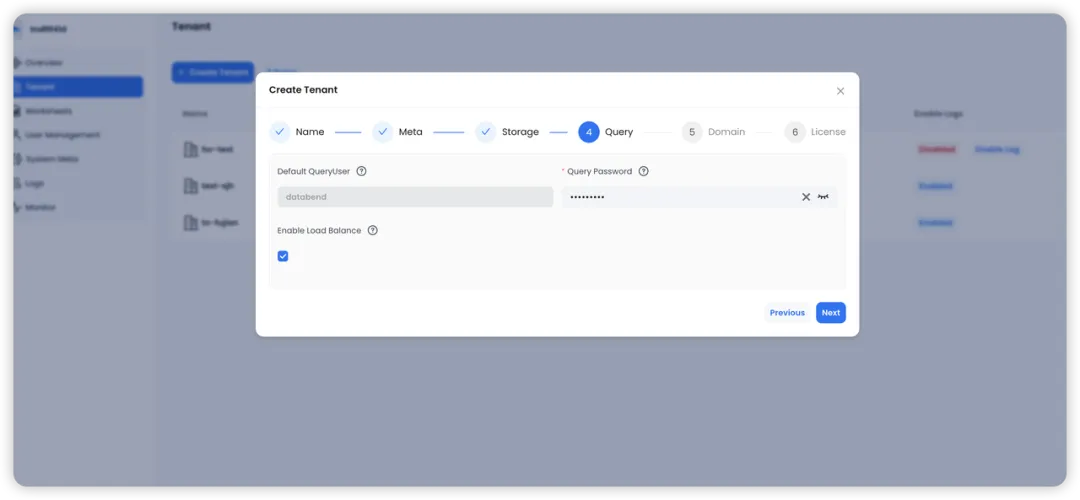The image size is (1080, 500).
Task: Click the help icon next to Enable Load Balance
Action: (x=373, y=231)
